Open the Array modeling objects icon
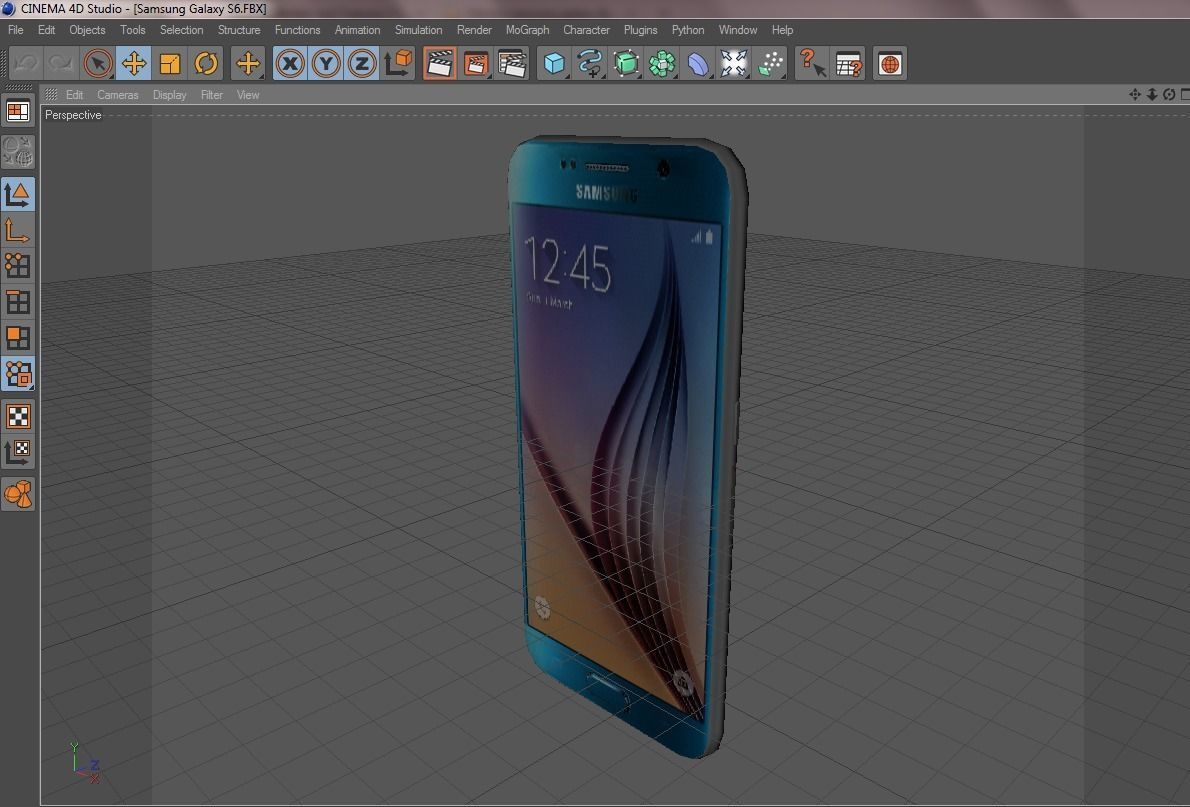This screenshot has height=807, width=1190. click(x=662, y=64)
